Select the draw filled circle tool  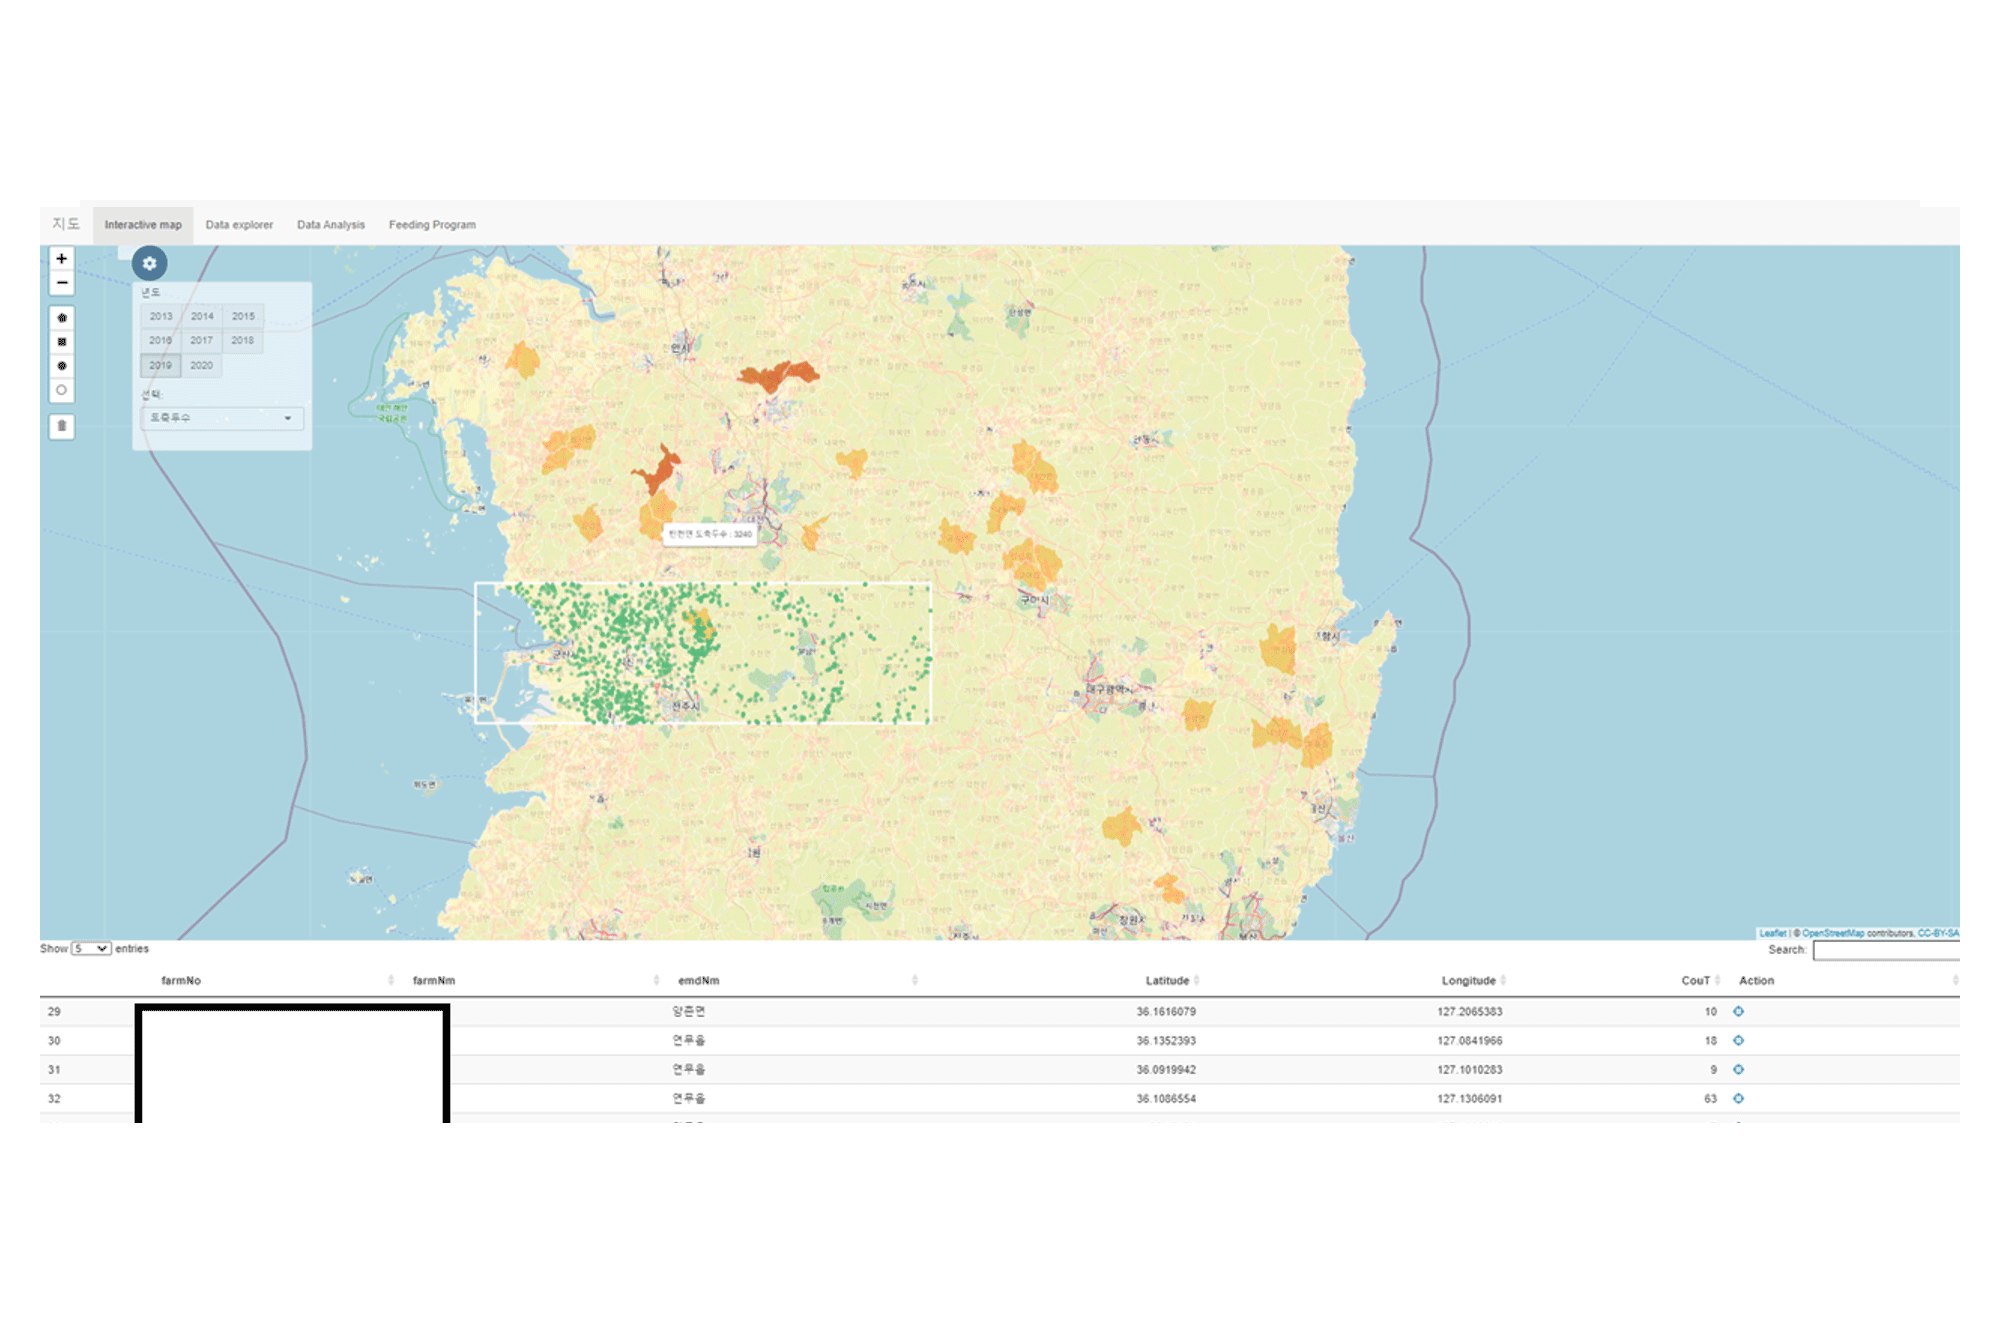61,366
